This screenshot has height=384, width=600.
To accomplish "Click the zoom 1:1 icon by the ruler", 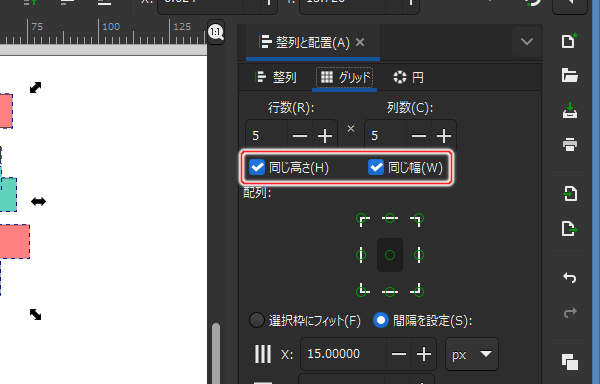I will (216, 32).
